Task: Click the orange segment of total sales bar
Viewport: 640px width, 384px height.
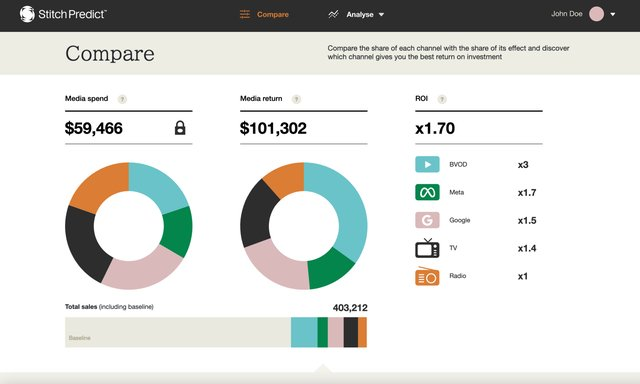Action: [x=362, y=332]
